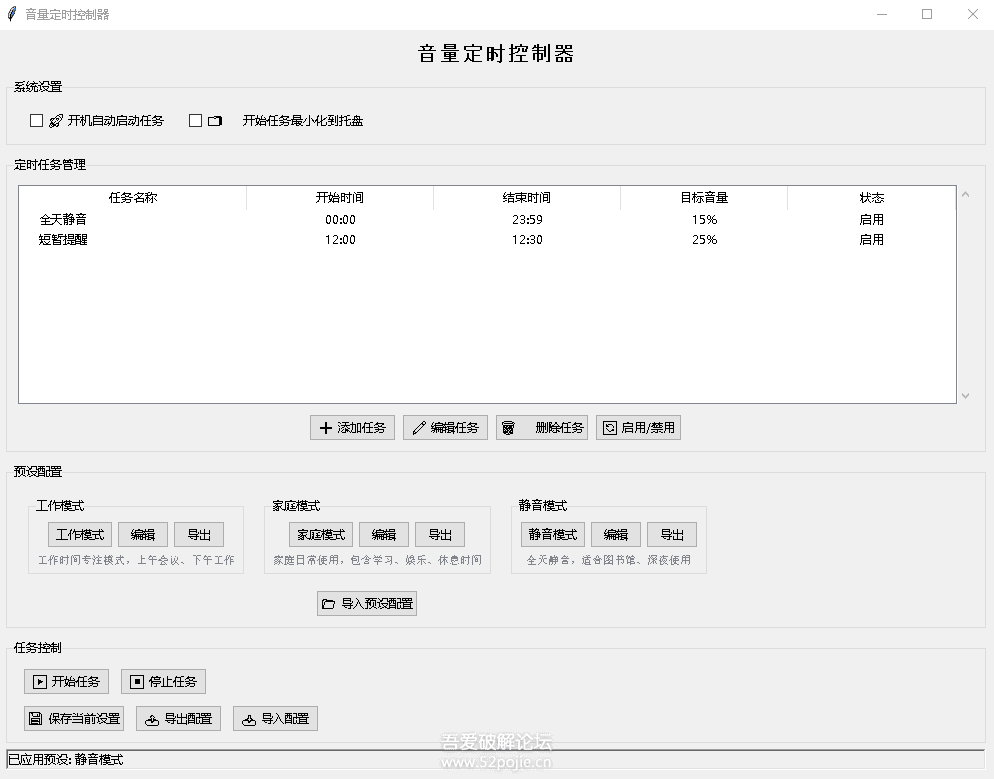Check 开始任务最小化到托盘 option
This screenshot has height=779, width=994.
click(x=193, y=120)
